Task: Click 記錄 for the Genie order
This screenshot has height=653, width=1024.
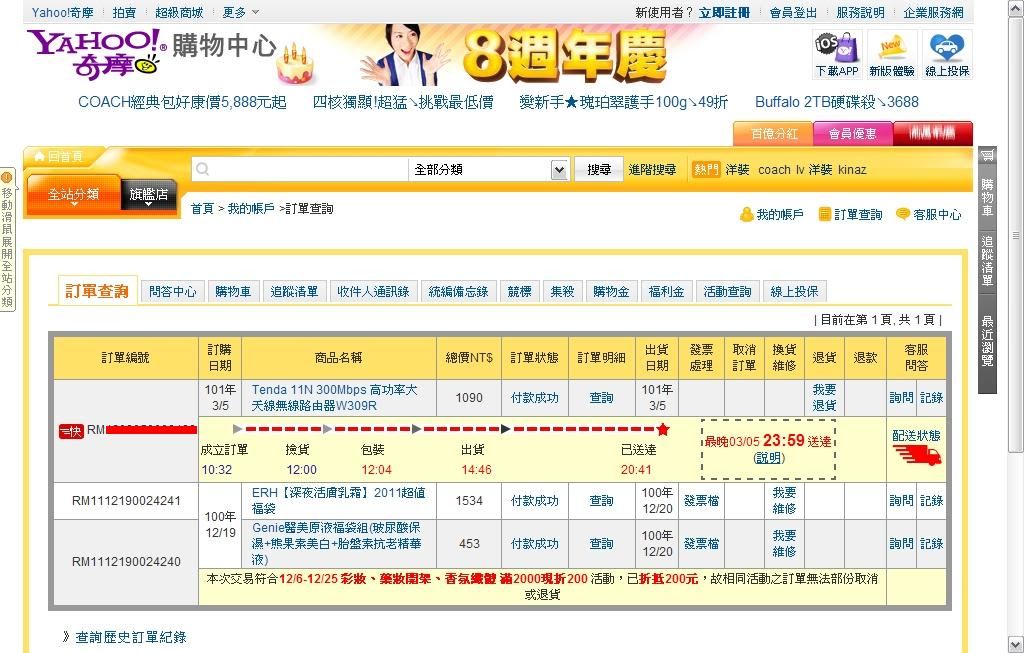Action: (x=931, y=543)
